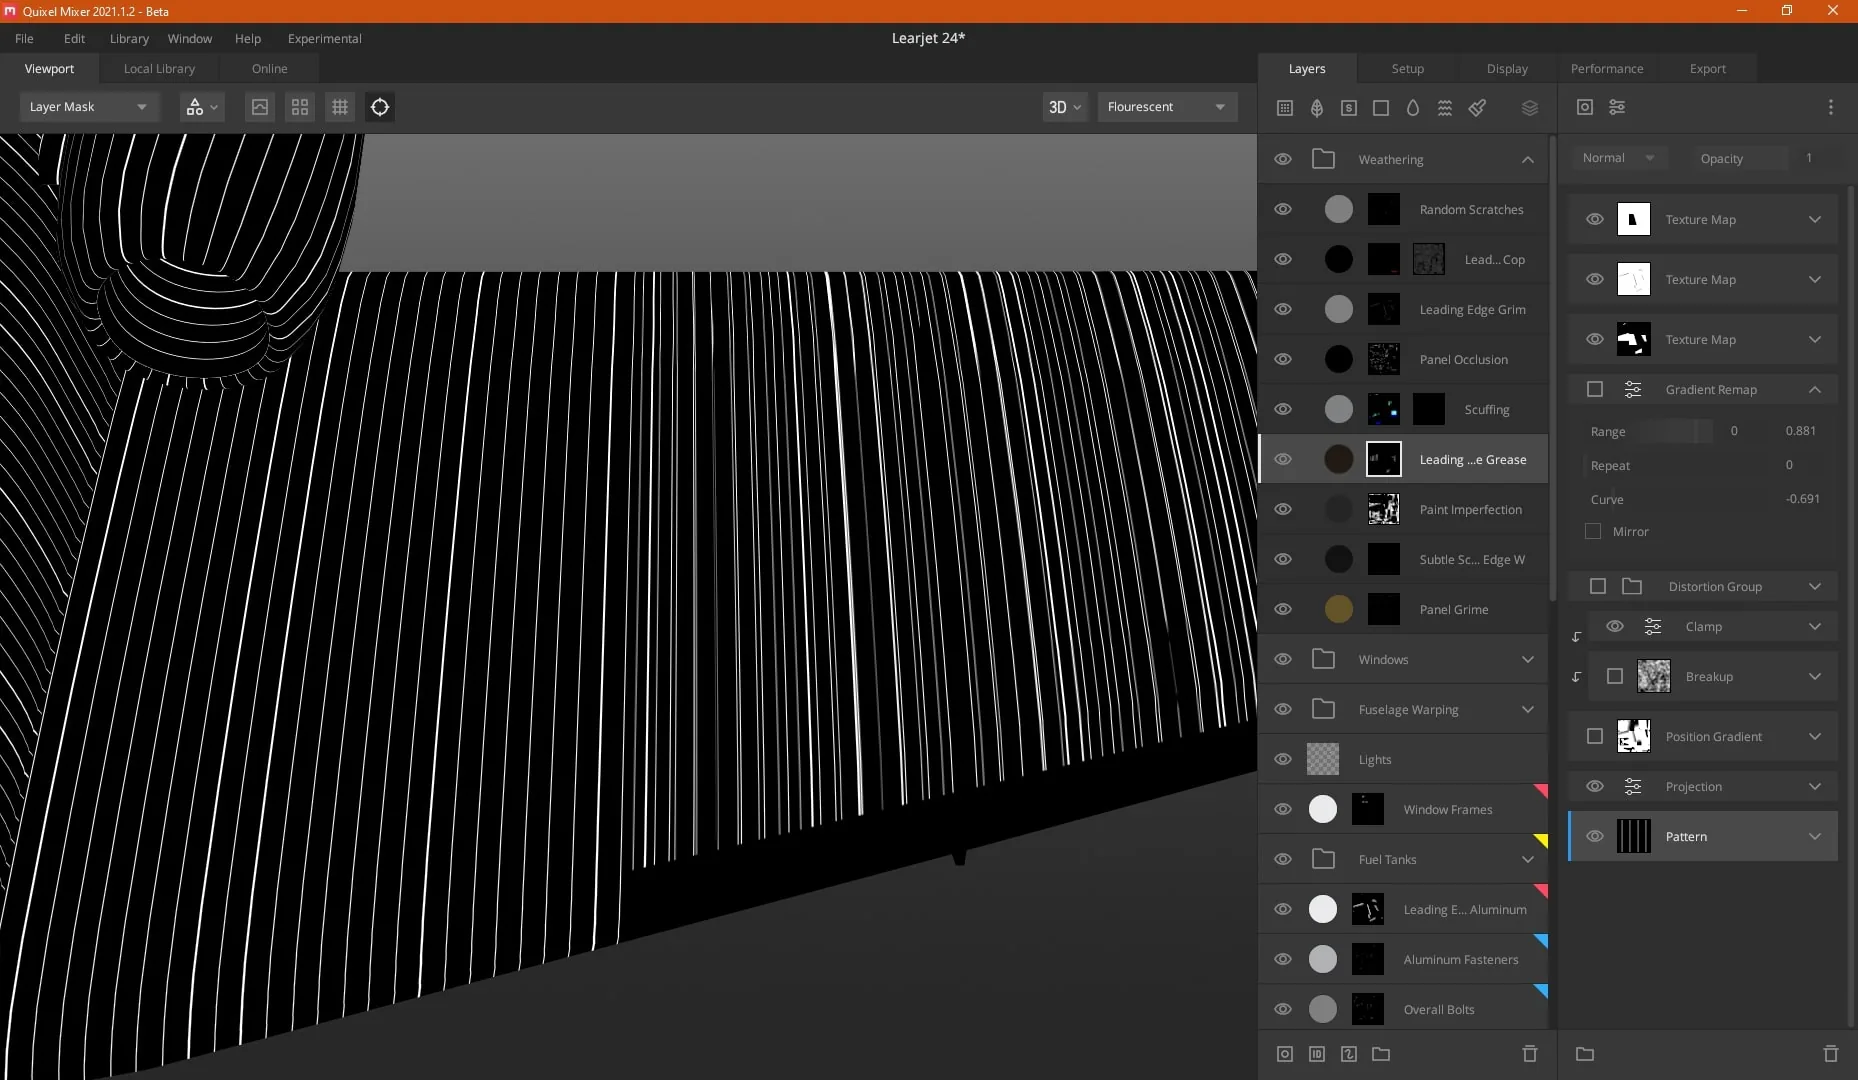Enable the Position Gradient checkbox
Viewport: 1858px width, 1080px height.
click(x=1595, y=736)
